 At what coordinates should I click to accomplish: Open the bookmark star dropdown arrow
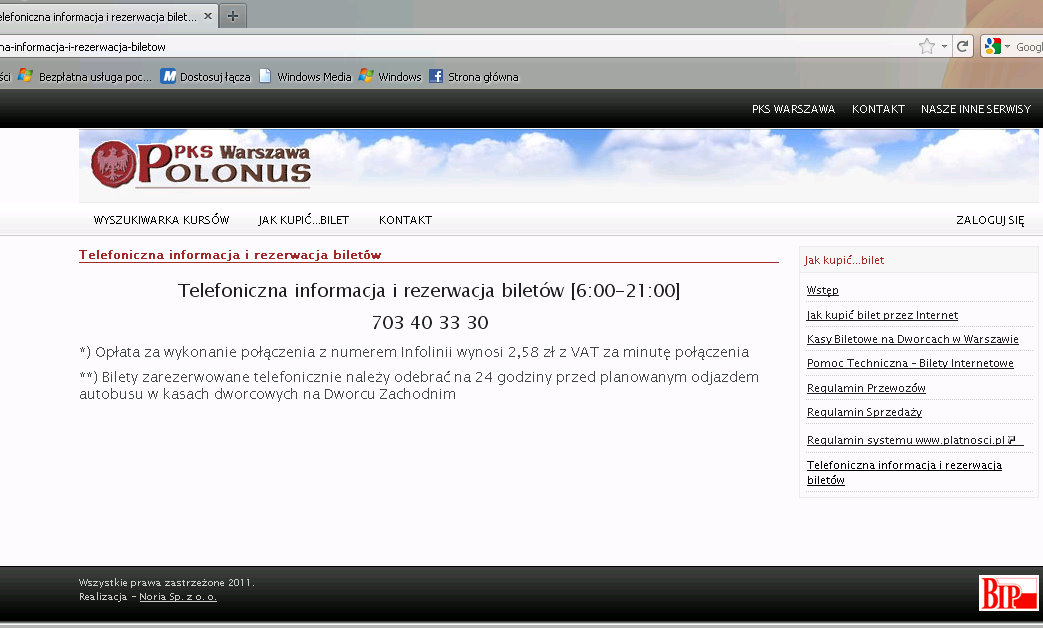click(944, 47)
